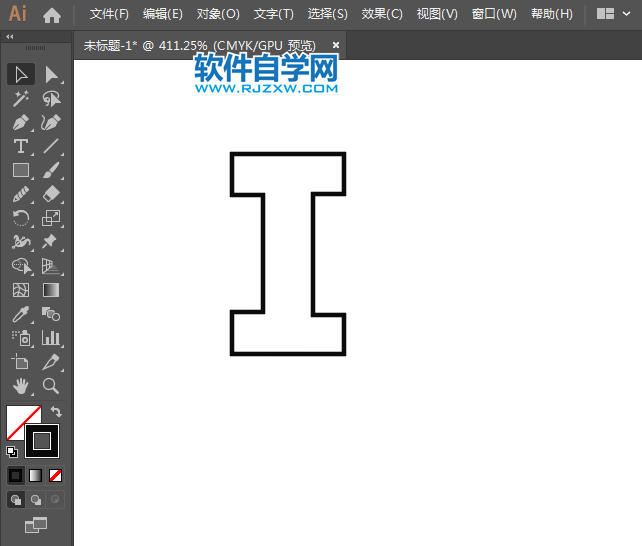The height and width of the screenshot is (546, 642).
Task: Select the Width warp tool
Action: 21,242
